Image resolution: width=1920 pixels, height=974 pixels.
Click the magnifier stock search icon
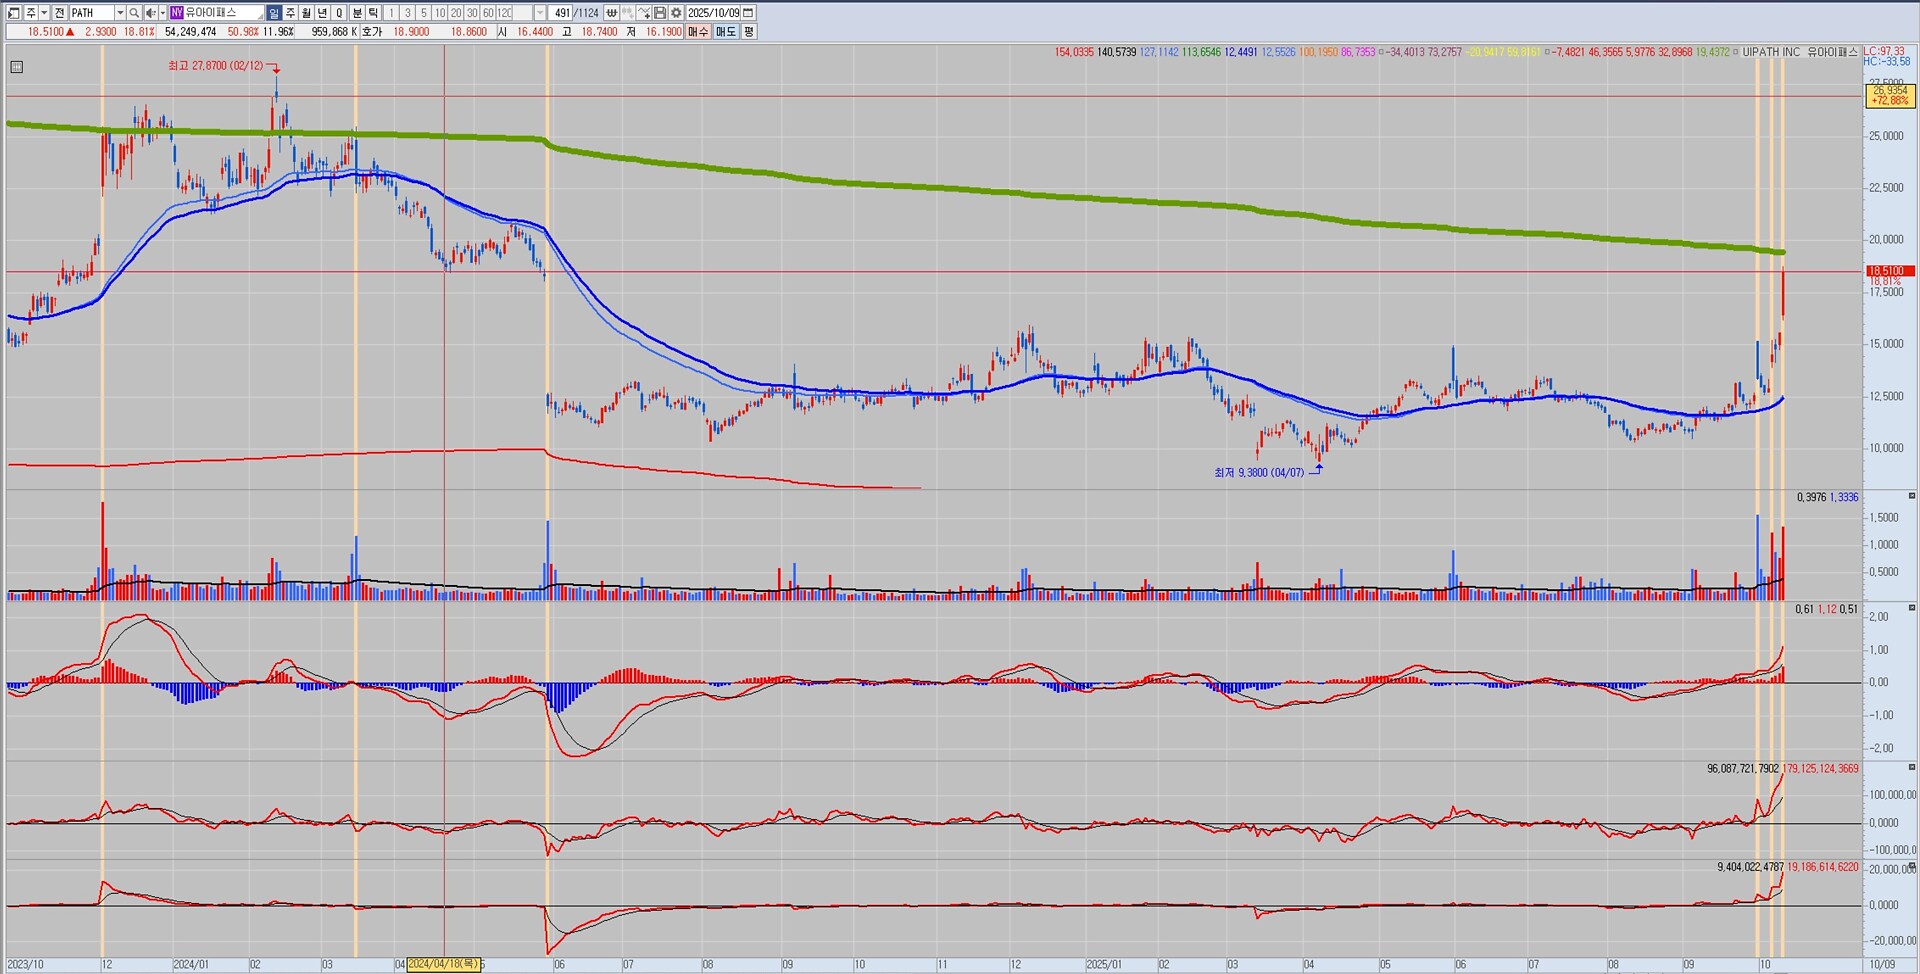tap(134, 13)
